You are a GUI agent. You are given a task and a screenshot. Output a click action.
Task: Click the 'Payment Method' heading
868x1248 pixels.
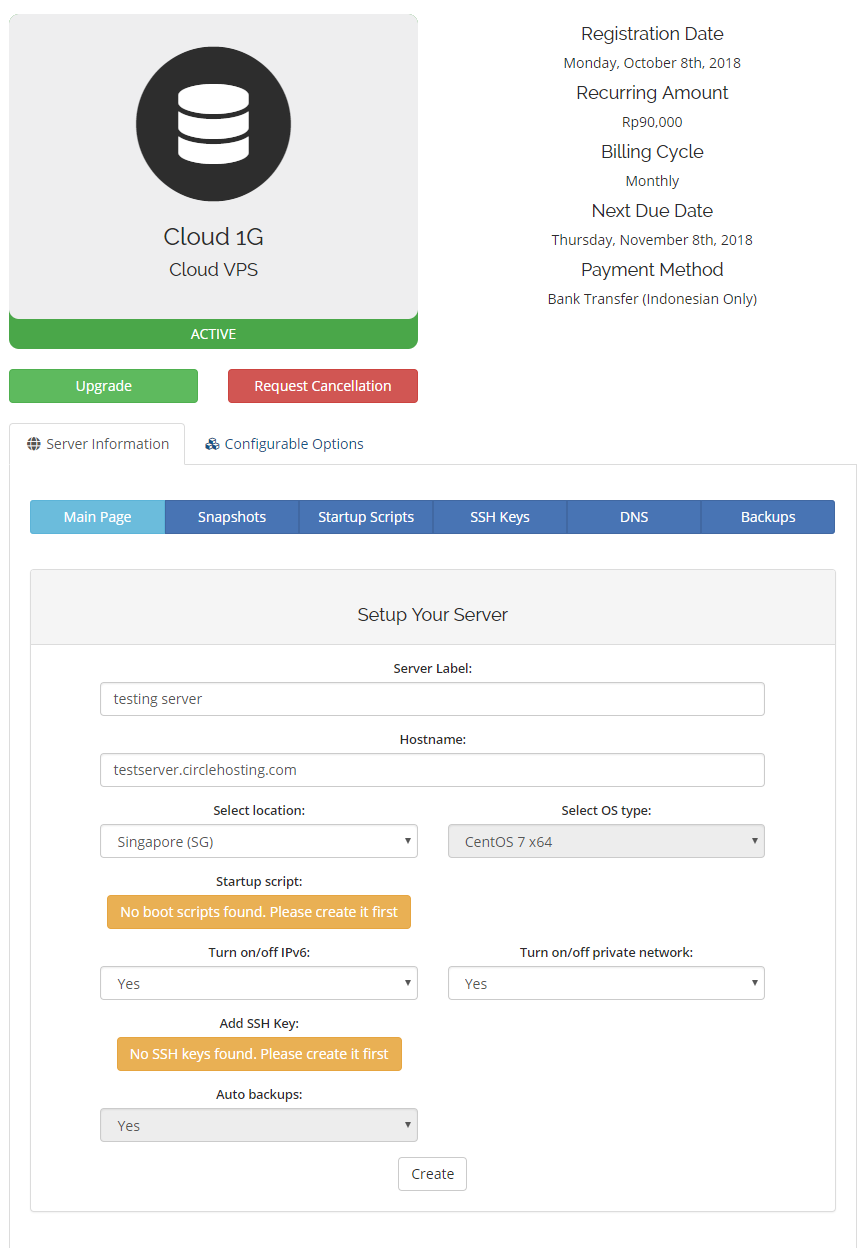pyautogui.click(x=652, y=270)
